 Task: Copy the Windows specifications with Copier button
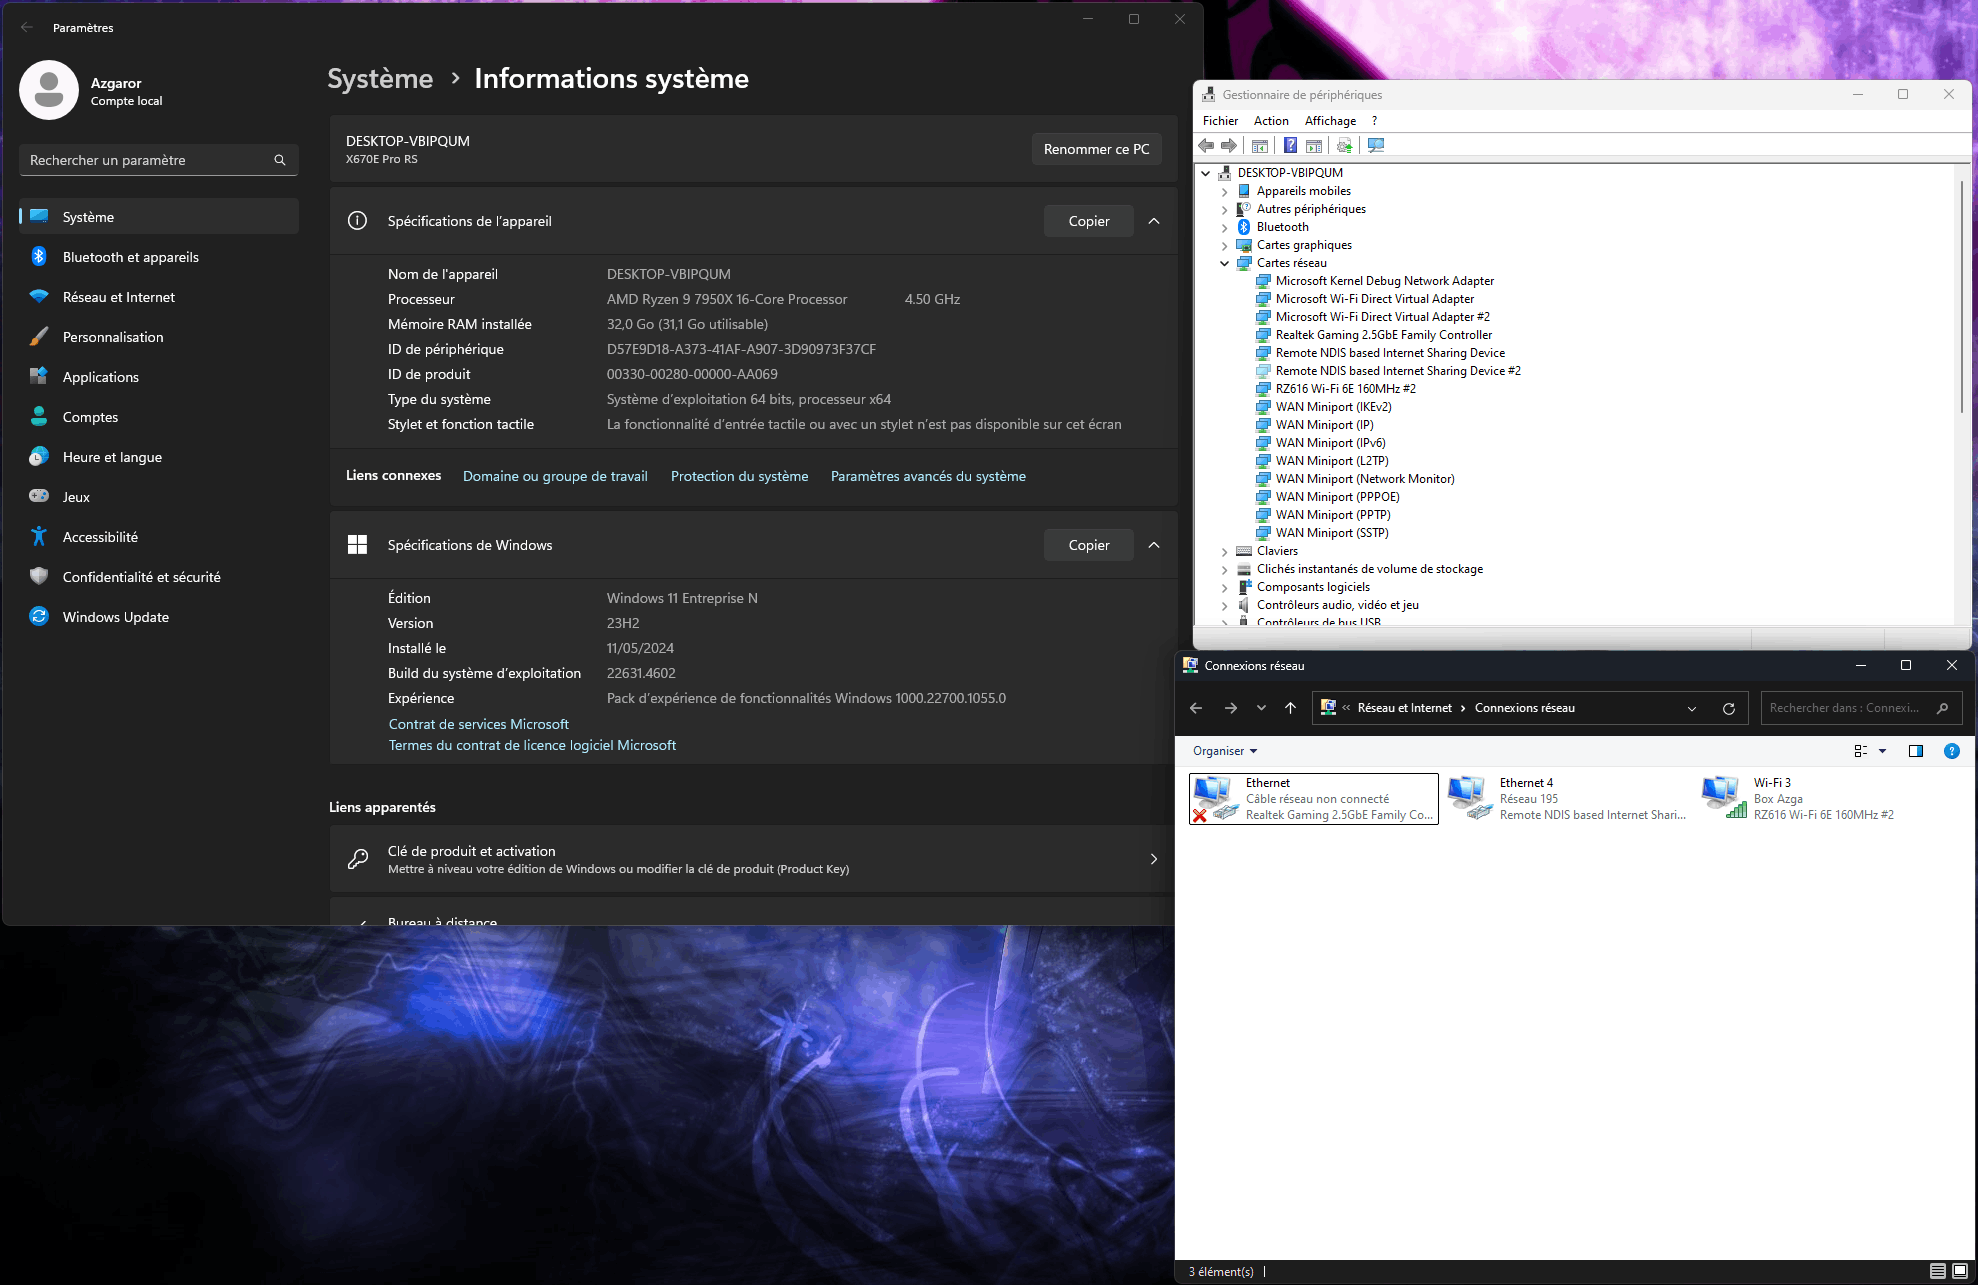point(1089,545)
